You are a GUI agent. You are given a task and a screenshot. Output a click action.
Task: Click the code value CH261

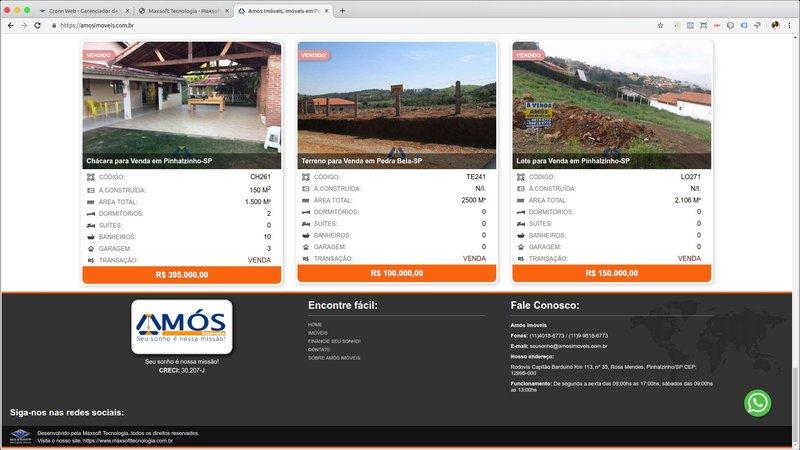pyautogui.click(x=261, y=177)
